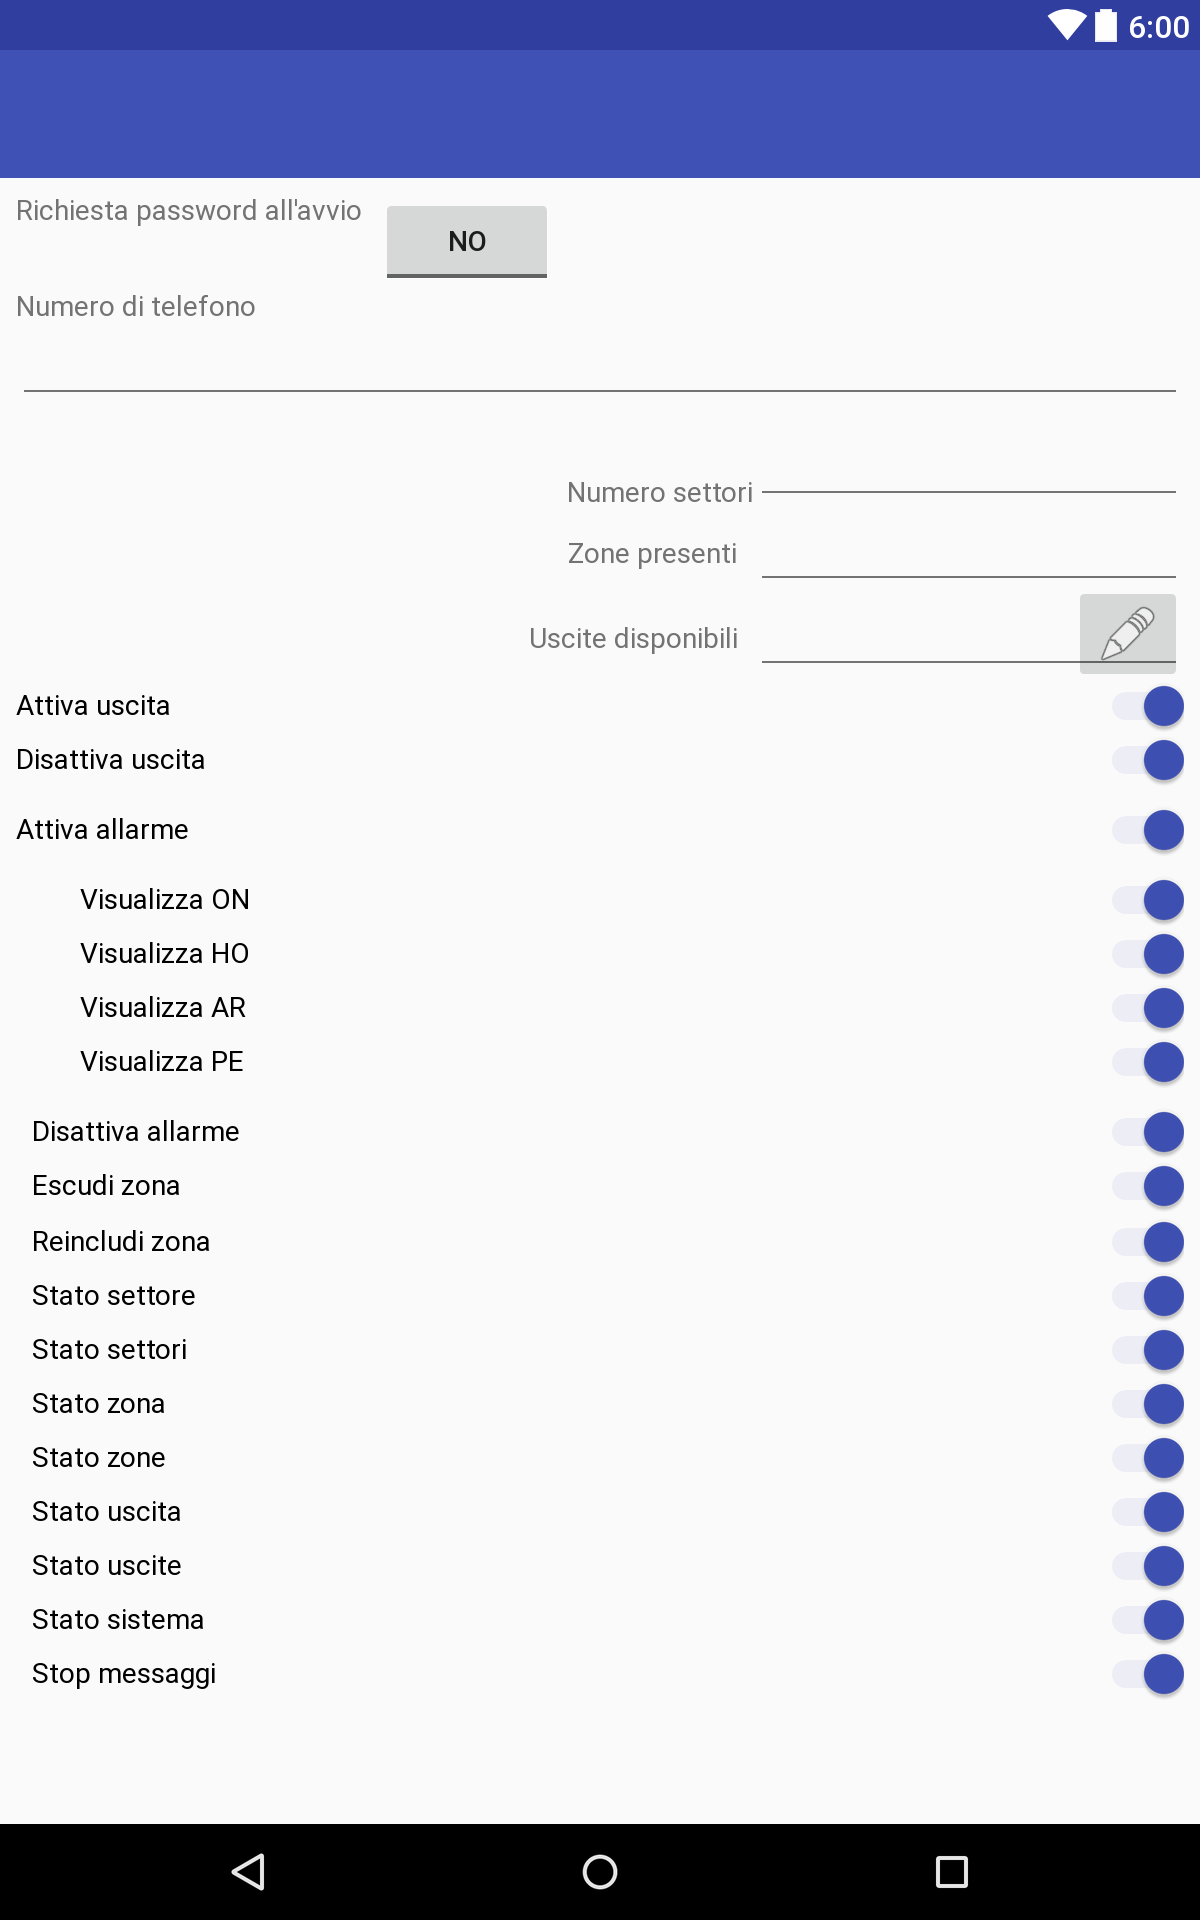The height and width of the screenshot is (1920, 1200).
Task: Toggle the Visualizza AR switch
Action: coord(1148,1008)
